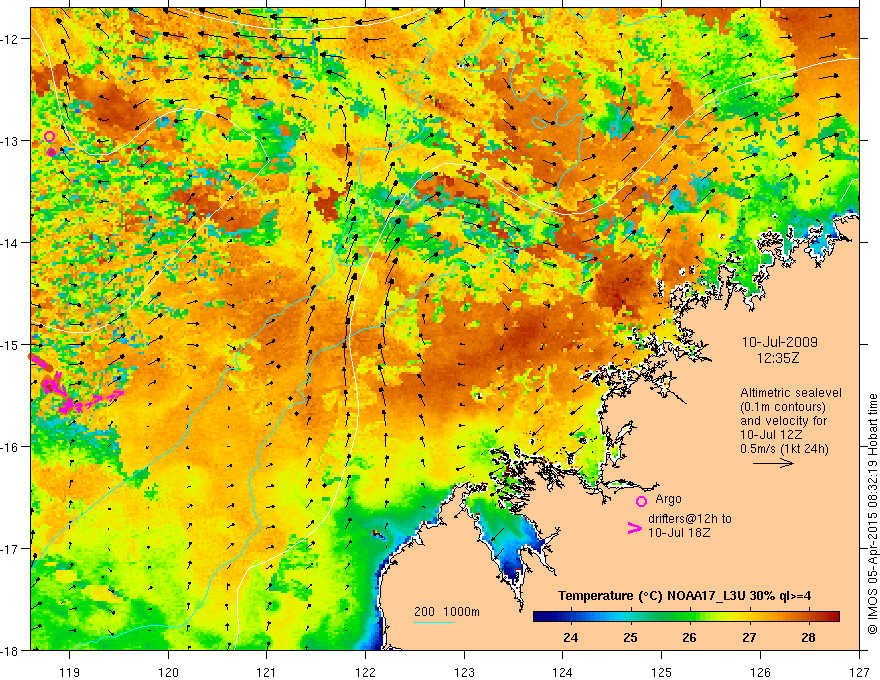Click the colour bar tick label '26'
The width and height of the screenshot is (880, 680).
(689, 637)
